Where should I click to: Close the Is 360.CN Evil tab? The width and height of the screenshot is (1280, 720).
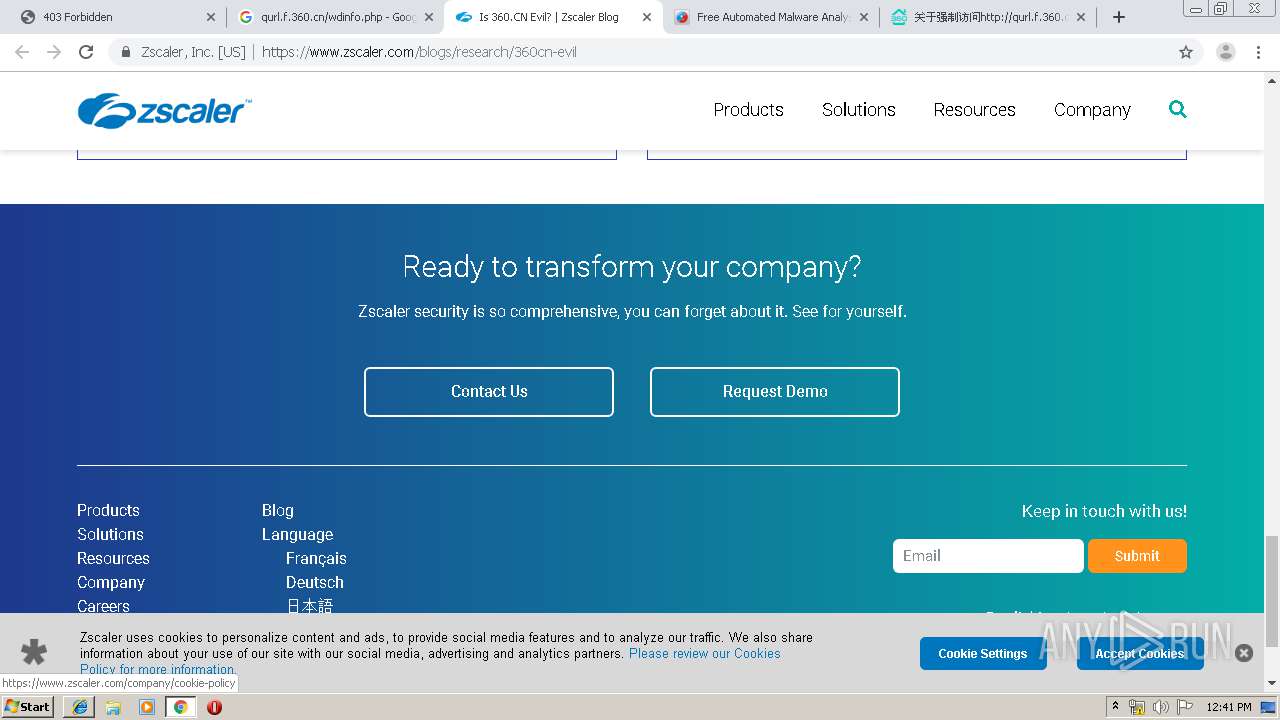pyautogui.click(x=647, y=17)
